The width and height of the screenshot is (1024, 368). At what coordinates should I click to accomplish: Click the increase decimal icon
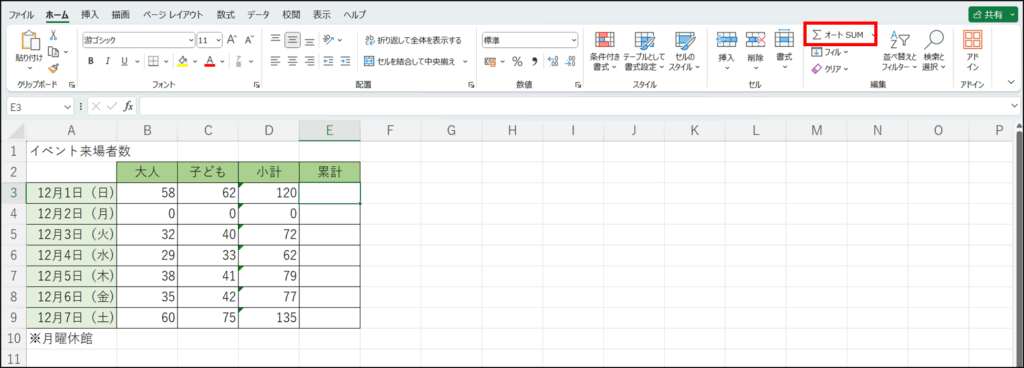(x=553, y=61)
